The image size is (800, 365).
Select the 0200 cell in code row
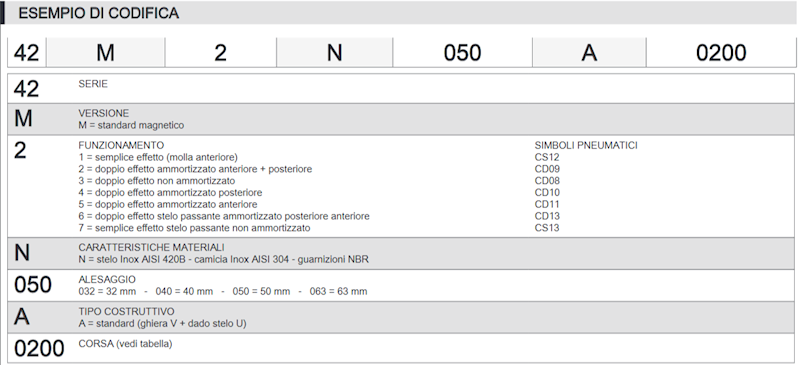coord(721,53)
